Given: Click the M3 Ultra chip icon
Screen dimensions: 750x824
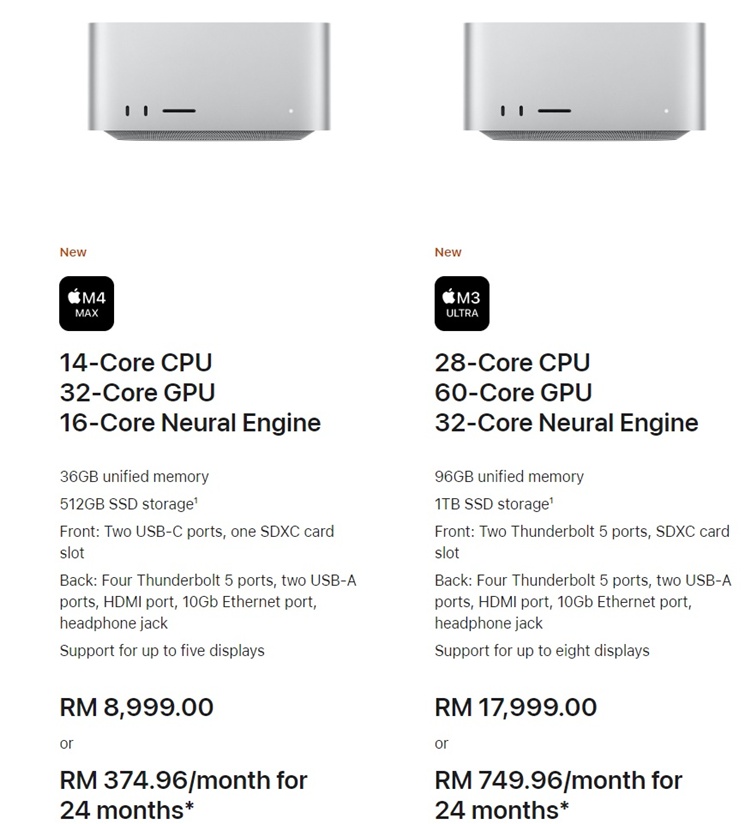Looking at the screenshot, I should (461, 304).
